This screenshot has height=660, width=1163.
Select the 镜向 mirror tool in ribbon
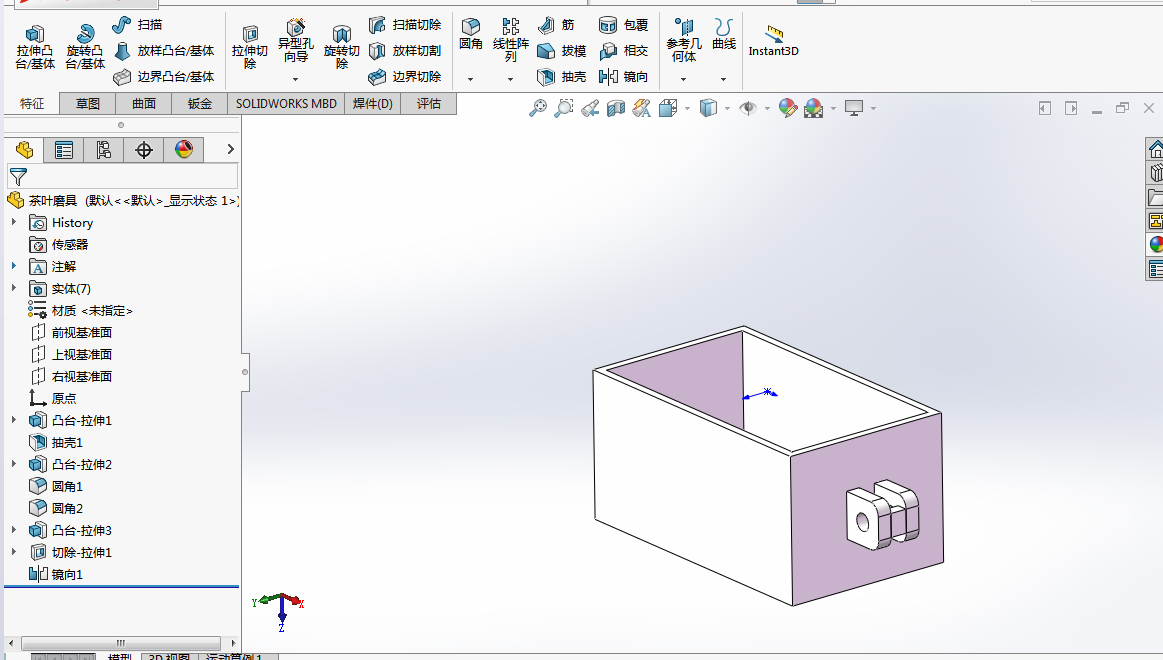[623, 76]
